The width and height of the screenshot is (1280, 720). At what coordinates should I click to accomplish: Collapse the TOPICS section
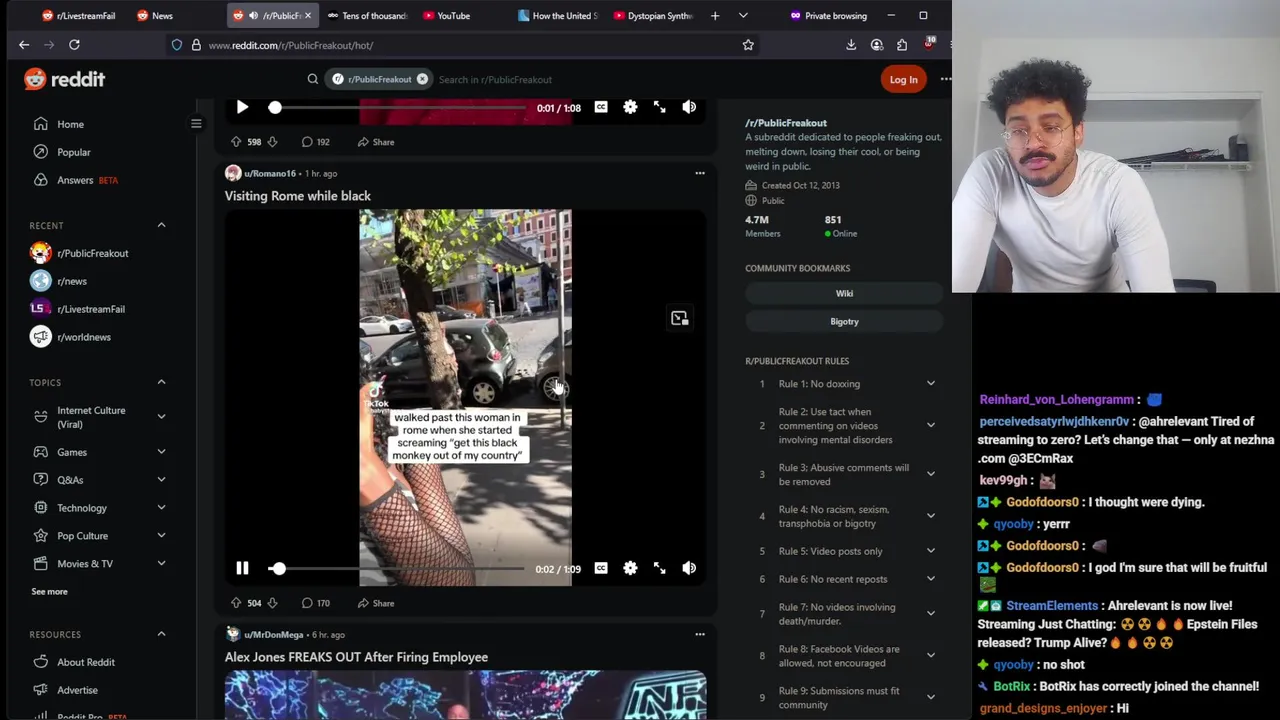point(161,382)
